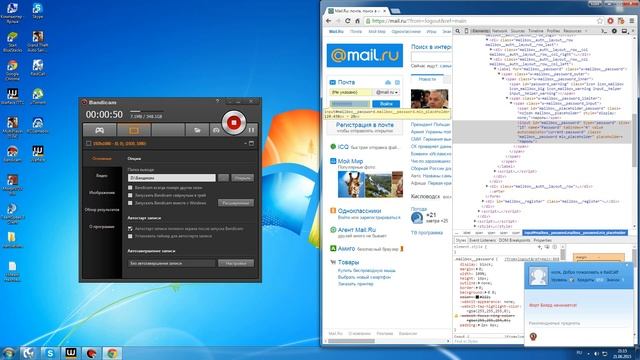Image resolution: width=640 pixels, height=360 pixels.
Task: Open the Мой Мир link
Action: [x=350, y=161]
